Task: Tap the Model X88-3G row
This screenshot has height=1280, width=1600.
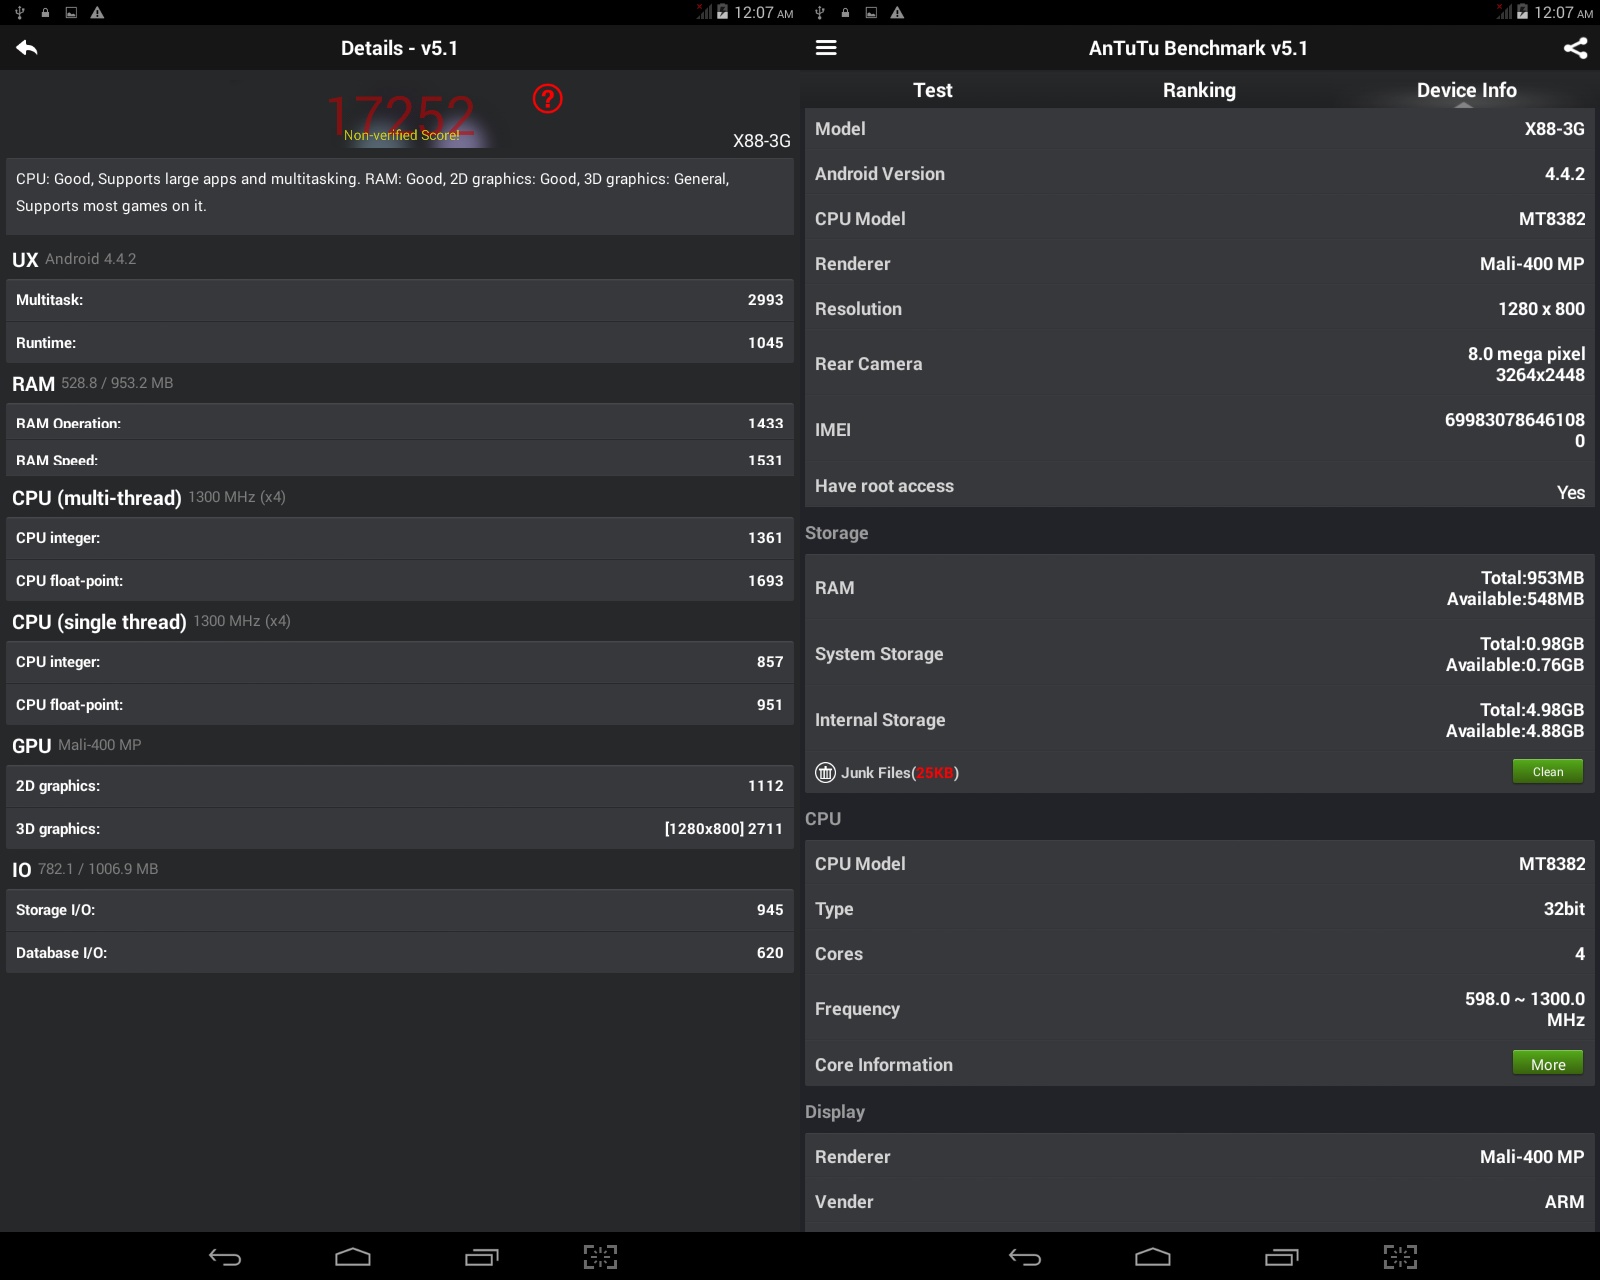Action: pyautogui.click(x=1199, y=129)
